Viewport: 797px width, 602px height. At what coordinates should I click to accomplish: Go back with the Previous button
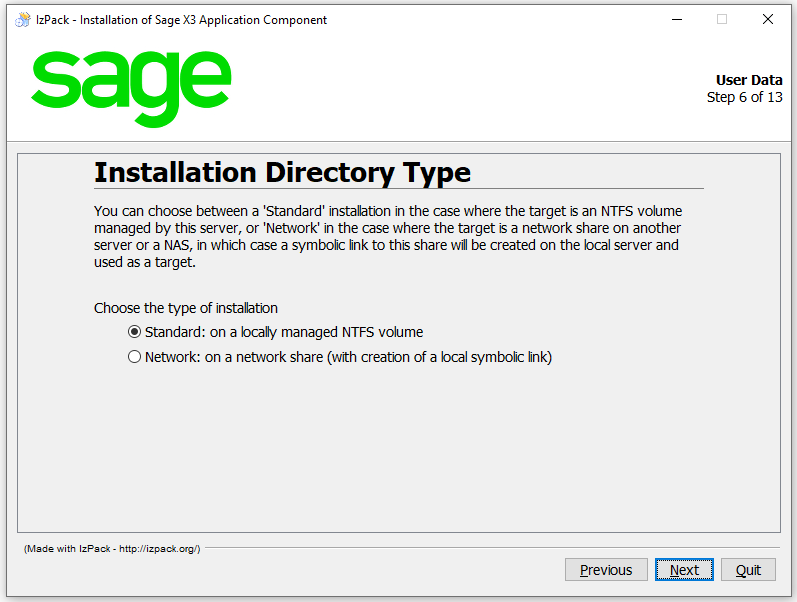[x=606, y=570]
